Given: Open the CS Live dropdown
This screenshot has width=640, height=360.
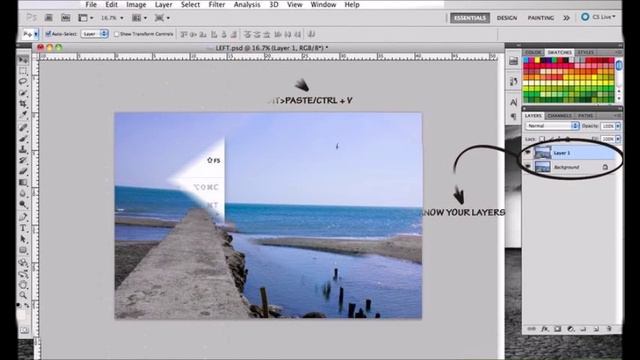Looking at the screenshot, I should click(x=598, y=17).
